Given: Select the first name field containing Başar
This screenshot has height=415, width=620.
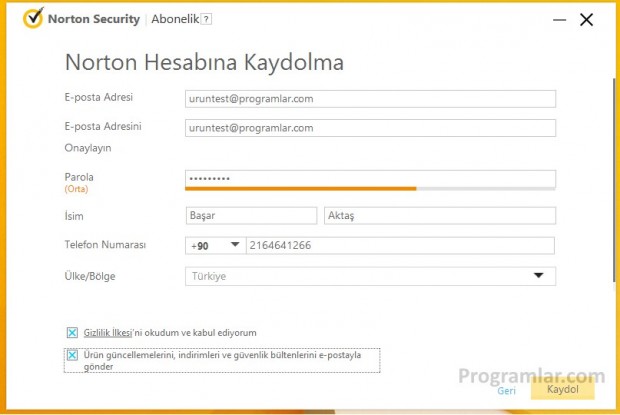Looking at the screenshot, I should coord(251,215).
